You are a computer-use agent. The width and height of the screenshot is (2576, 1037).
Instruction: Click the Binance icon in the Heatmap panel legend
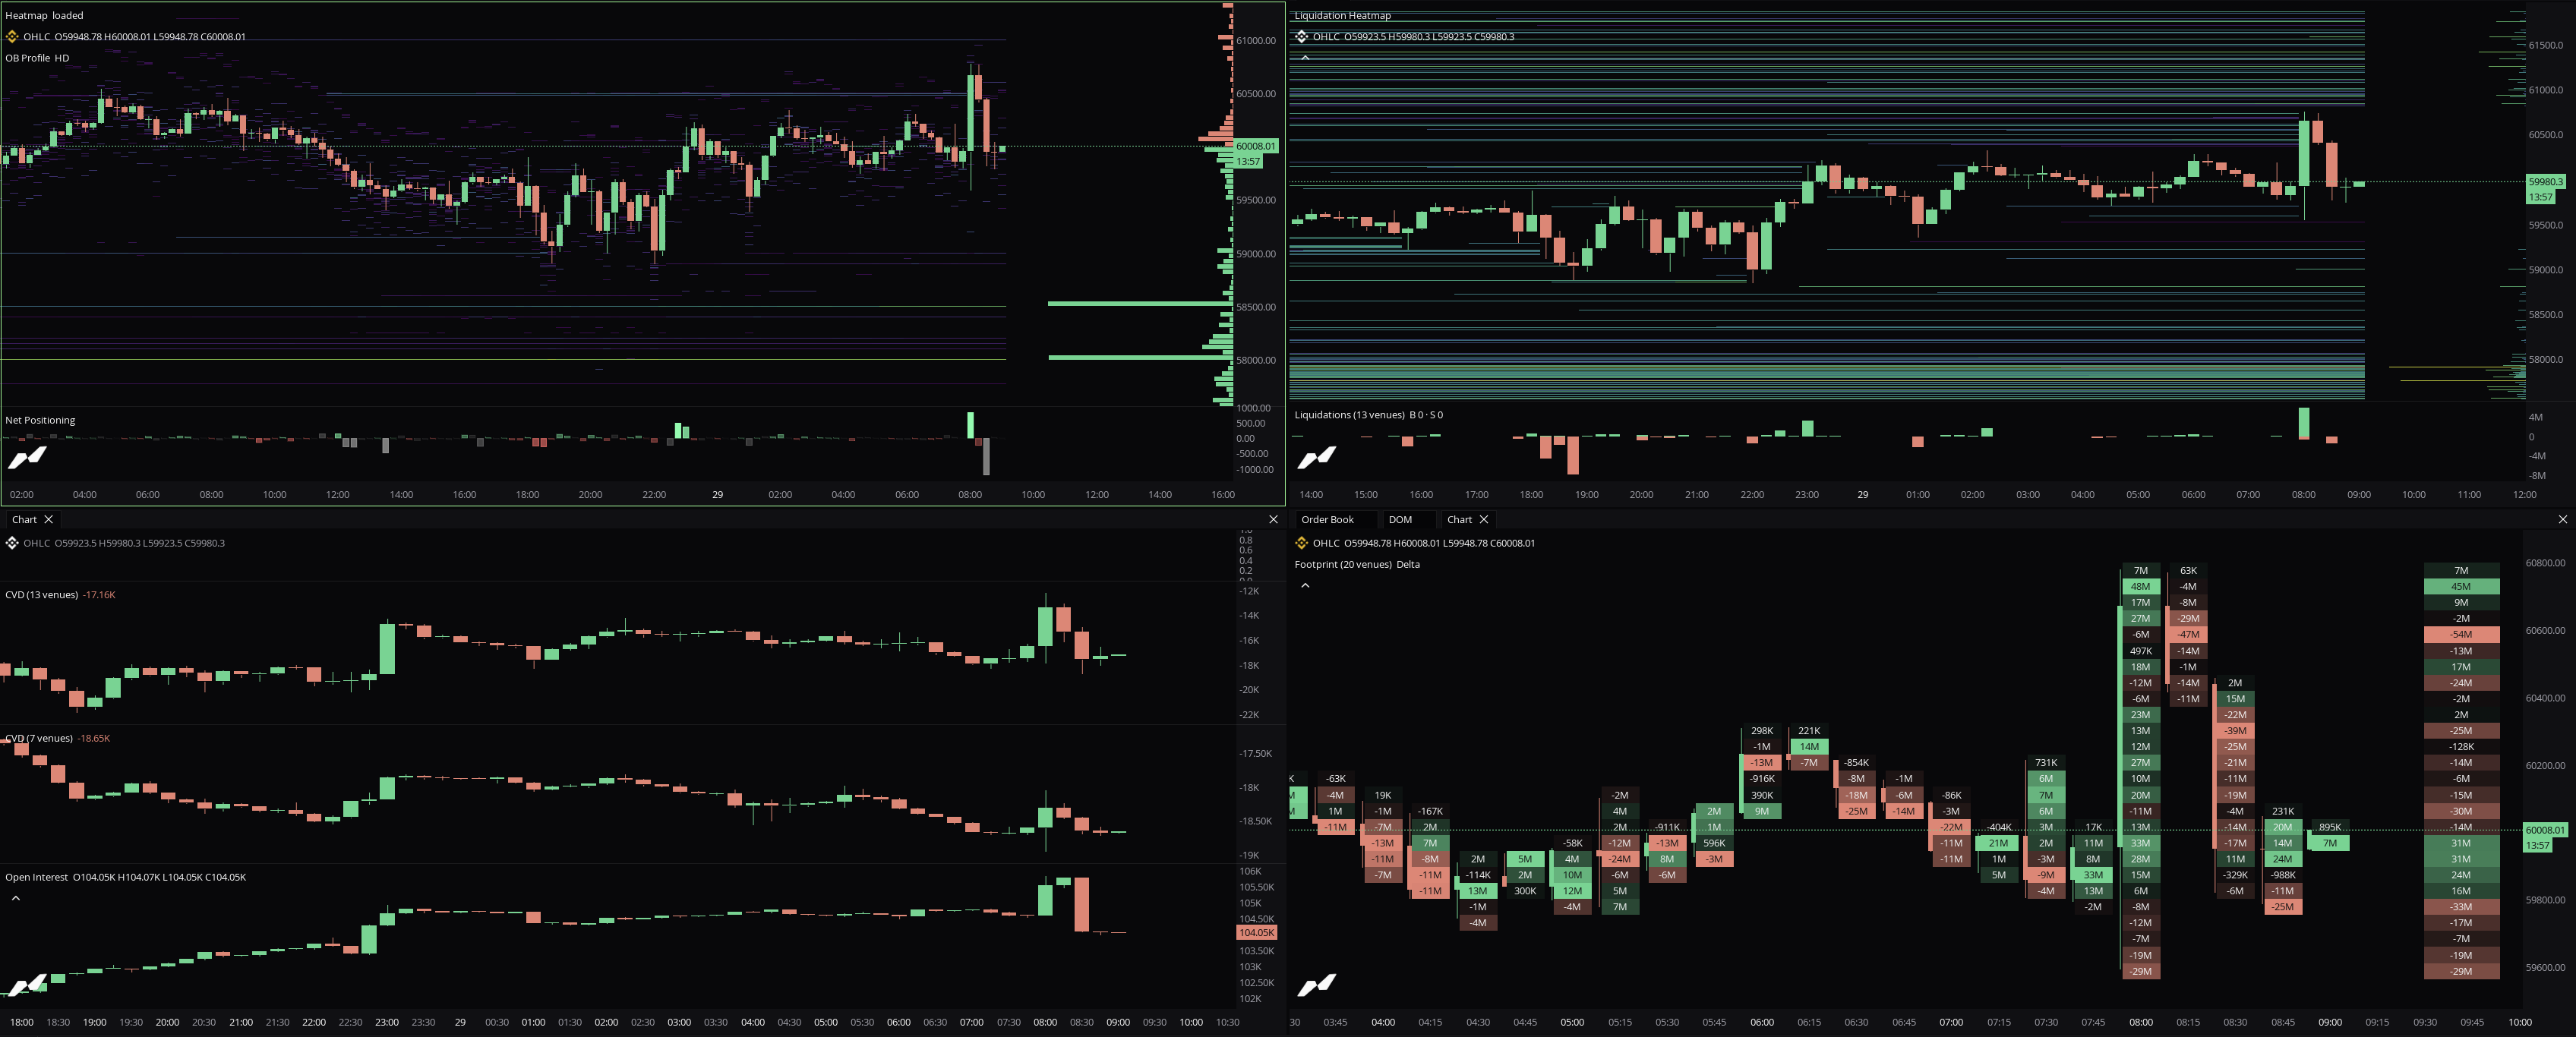point(12,36)
